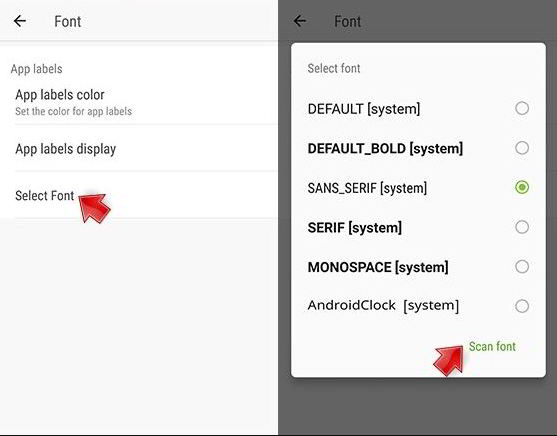Choose DEFAULT_BOLD [system] radio option
Viewport: 557px width, 436px height.
(522, 148)
